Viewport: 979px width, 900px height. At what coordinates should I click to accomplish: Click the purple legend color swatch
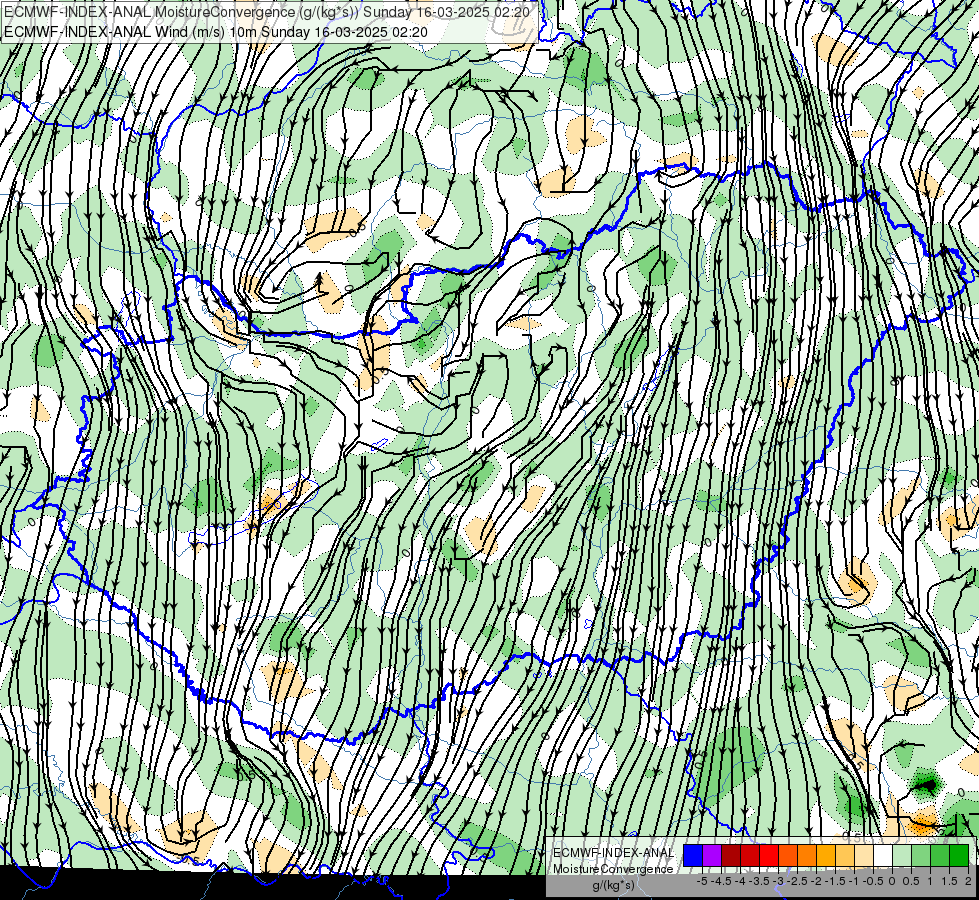point(712,855)
